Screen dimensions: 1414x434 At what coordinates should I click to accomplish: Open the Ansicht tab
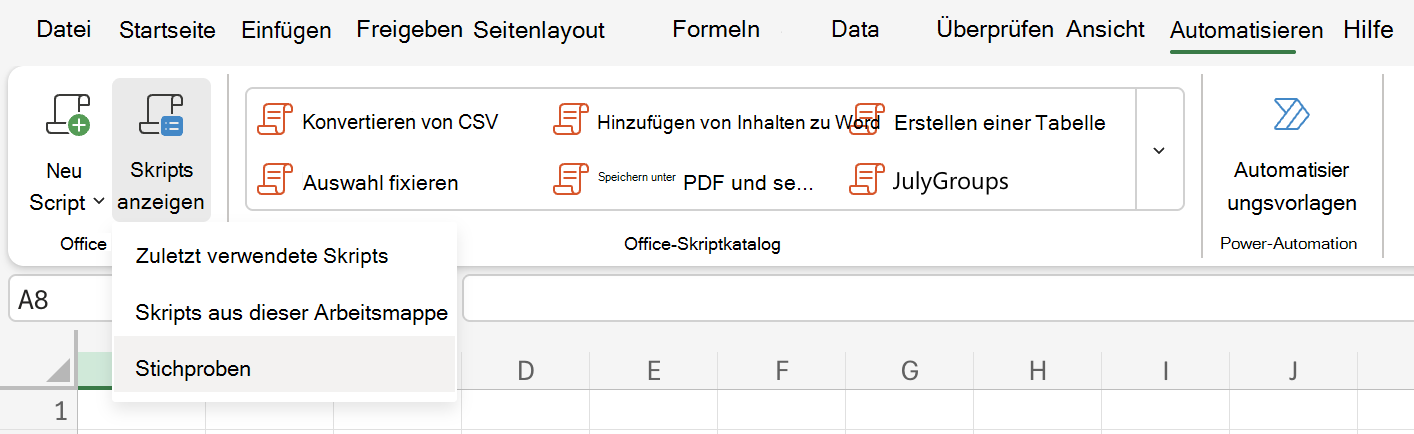1105,29
